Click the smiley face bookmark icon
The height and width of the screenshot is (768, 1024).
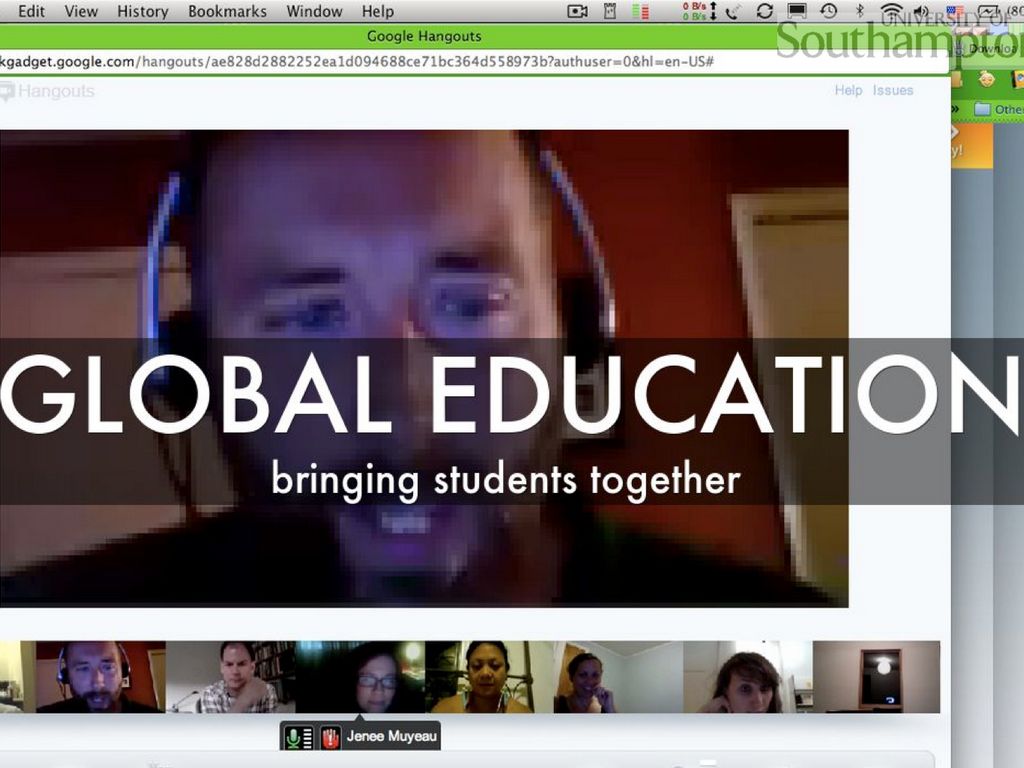[x=986, y=79]
